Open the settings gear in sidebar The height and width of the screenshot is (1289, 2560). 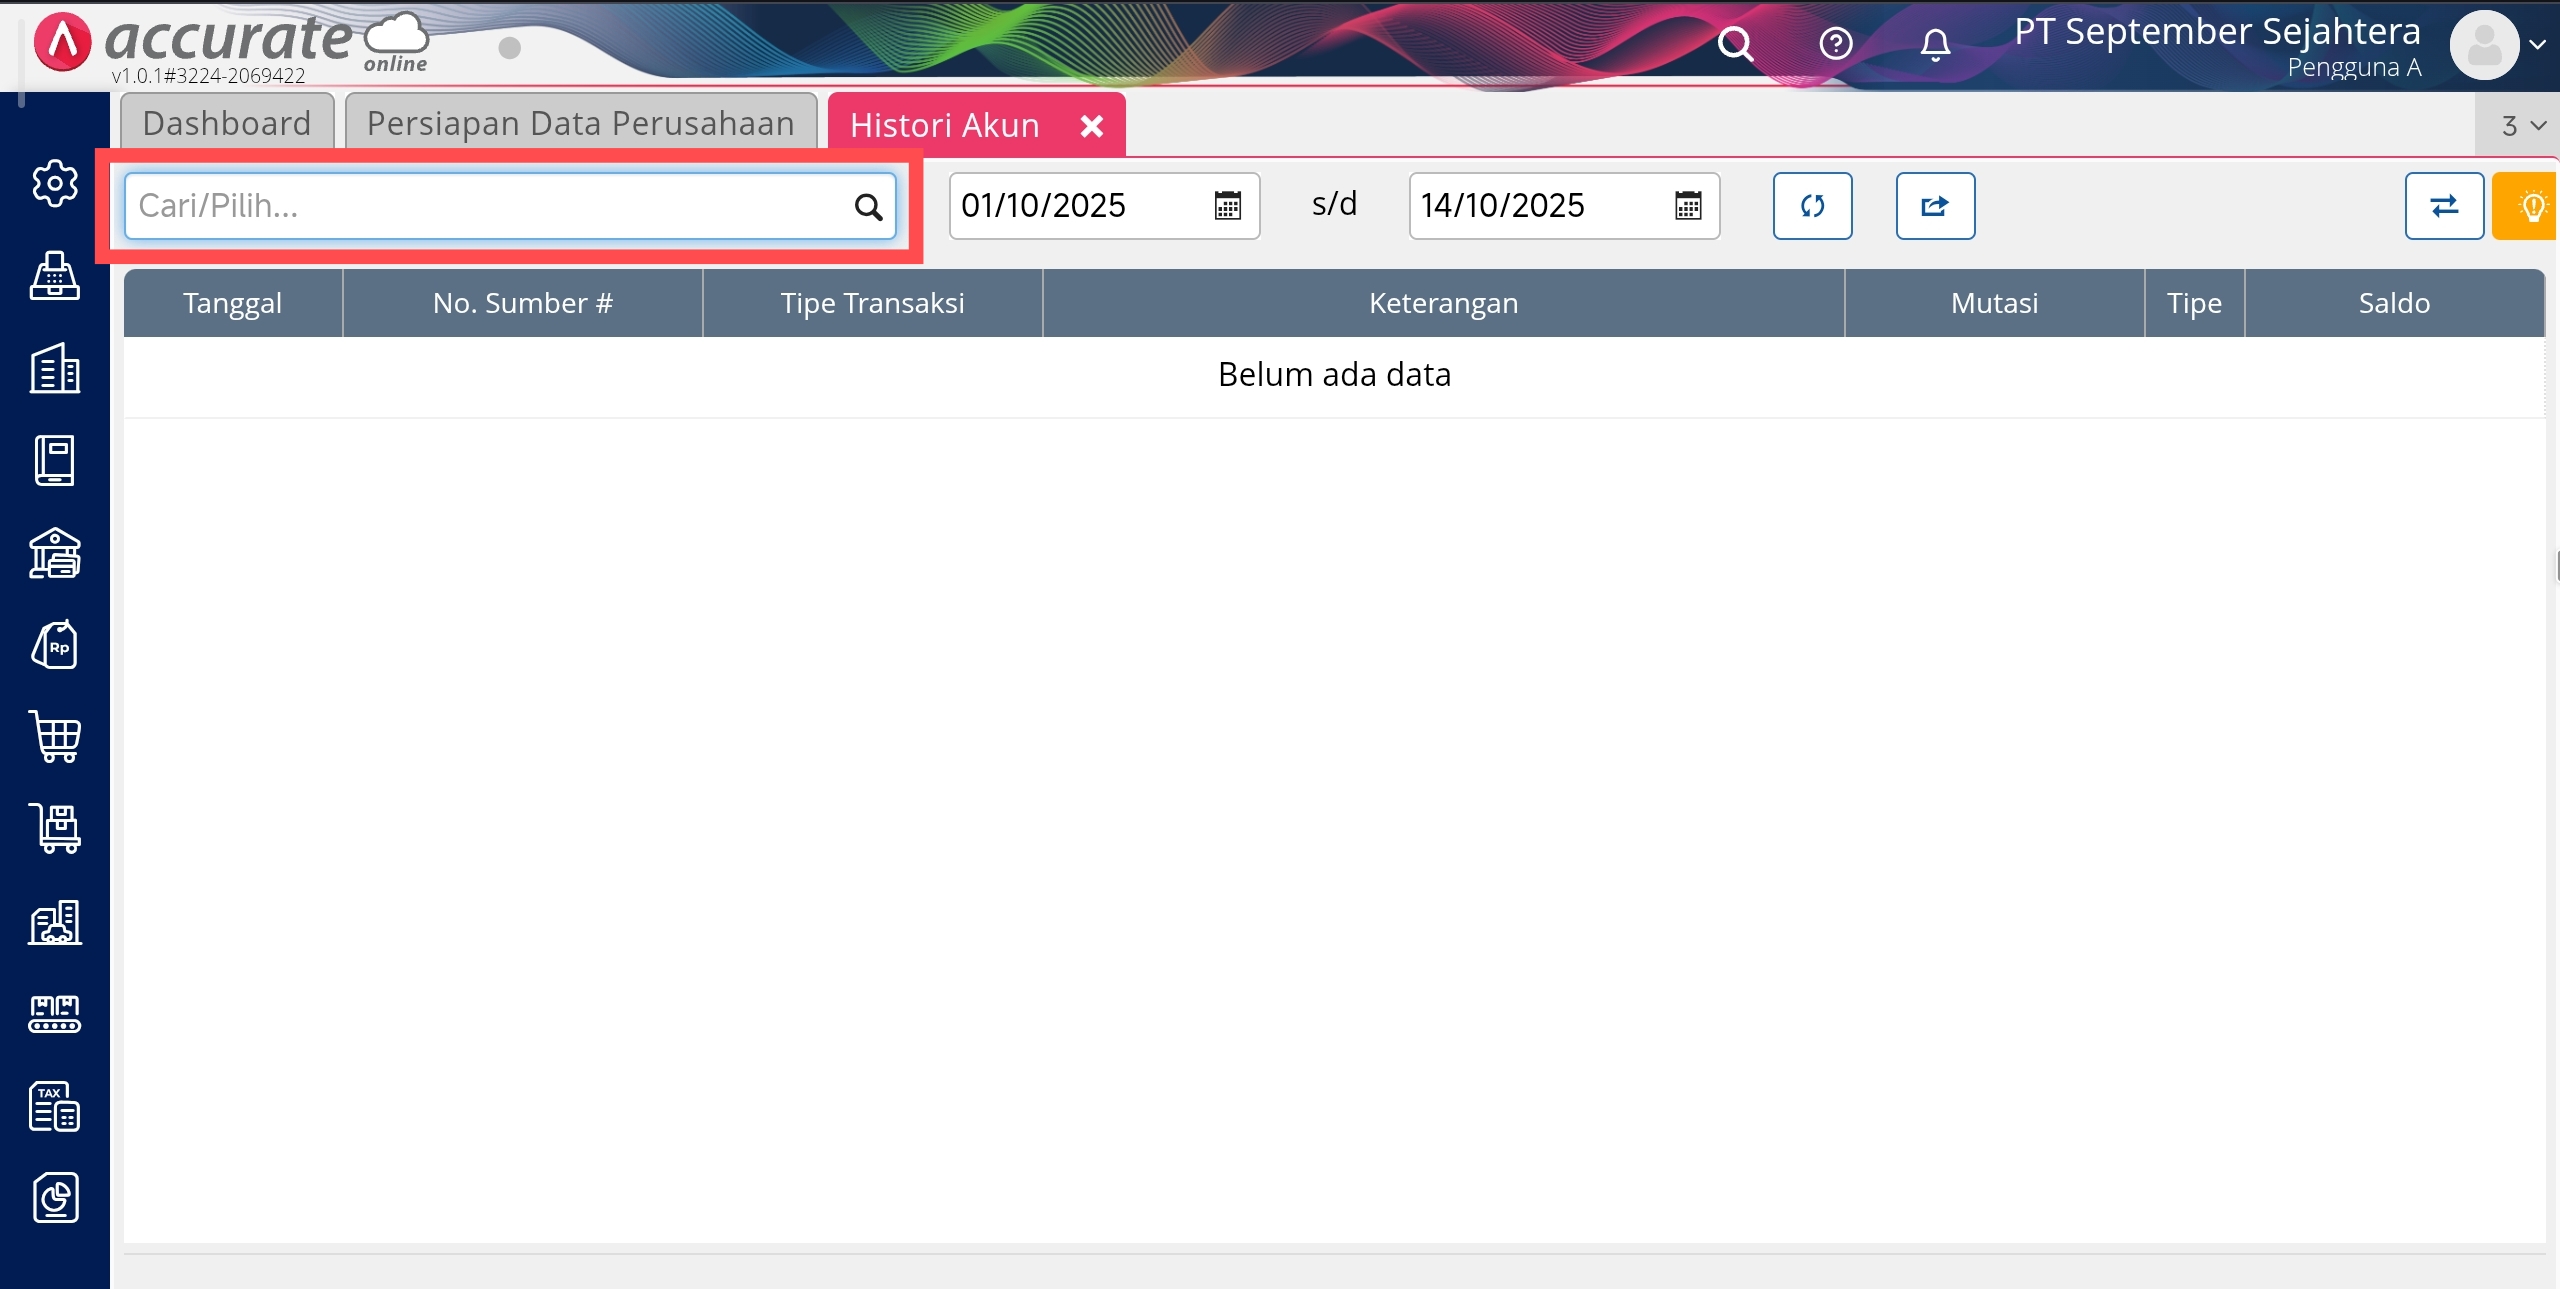coord(54,184)
